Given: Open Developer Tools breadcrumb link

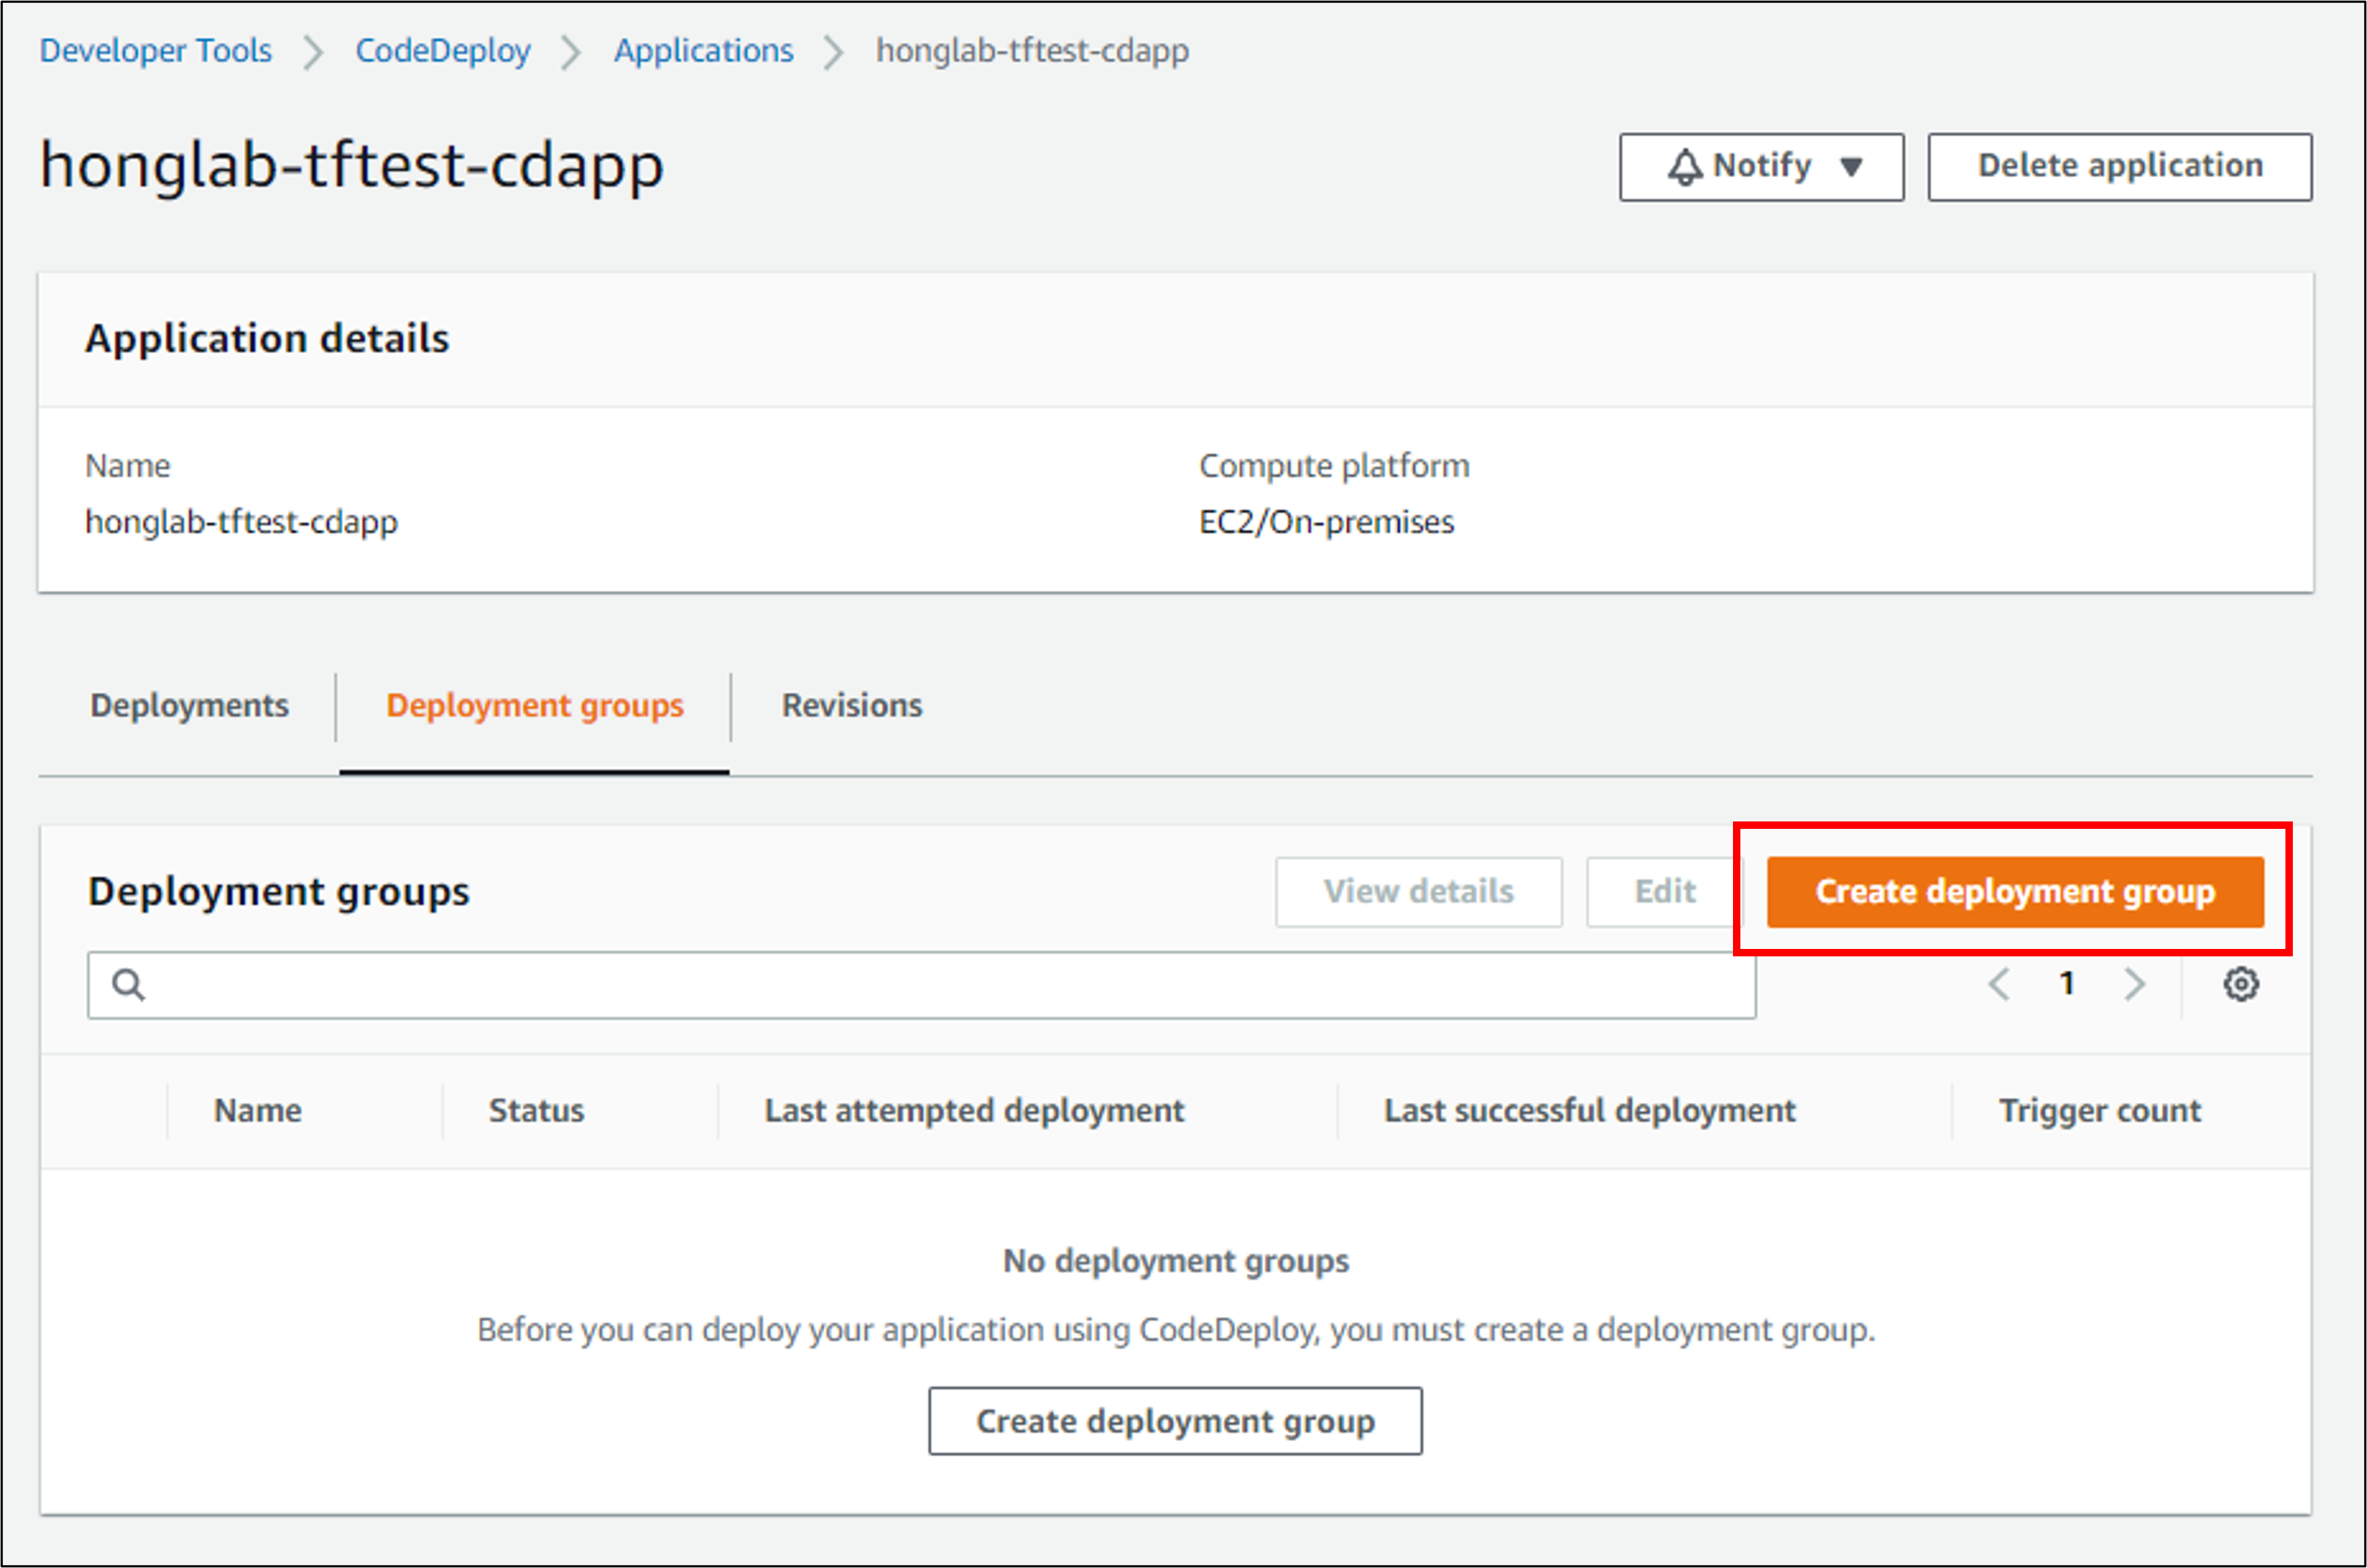Looking at the screenshot, I should point(155,50).
